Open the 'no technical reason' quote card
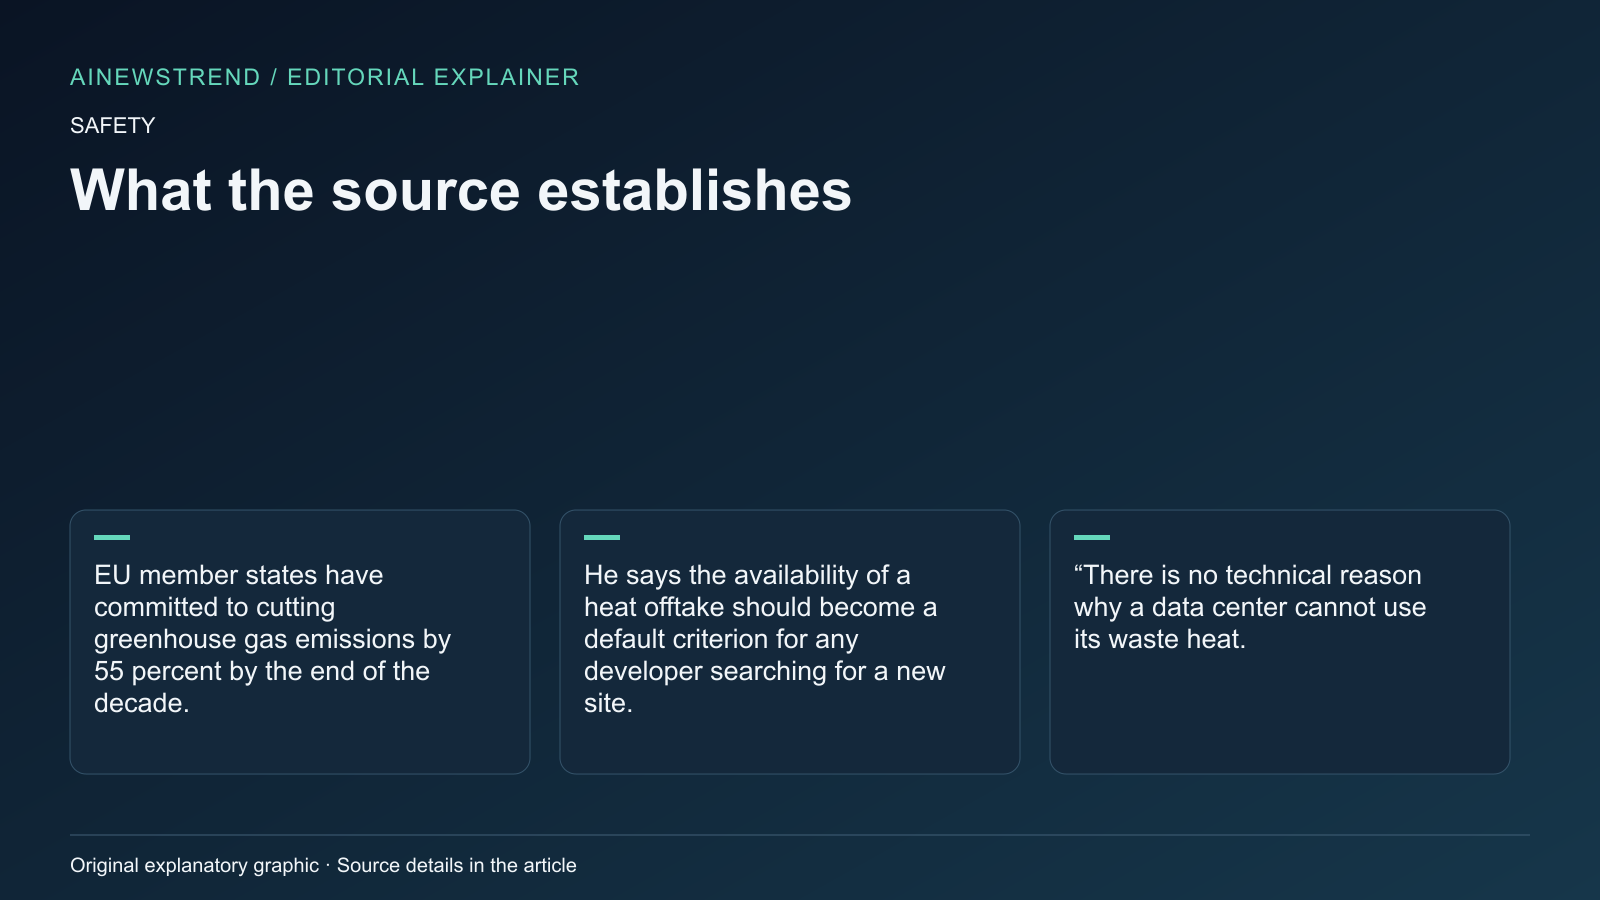 1280,642
